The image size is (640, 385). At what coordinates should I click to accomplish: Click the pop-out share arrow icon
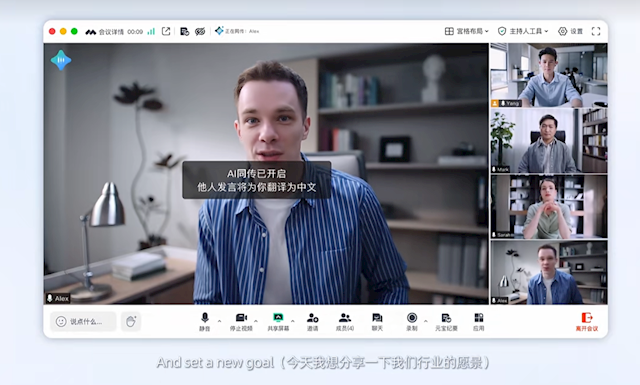point(166,31)
